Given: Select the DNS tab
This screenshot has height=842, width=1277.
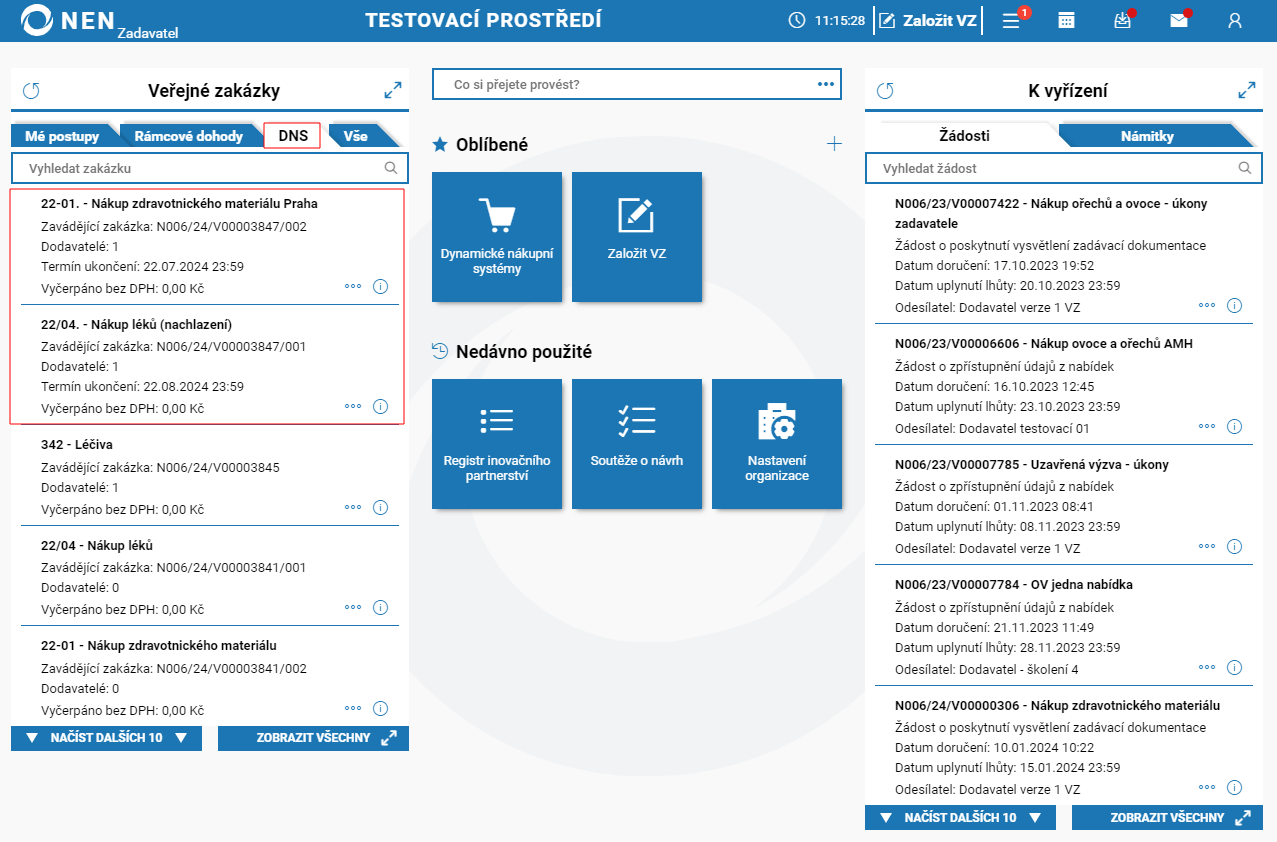Looking at the screenshot, I should click(293, 136).
